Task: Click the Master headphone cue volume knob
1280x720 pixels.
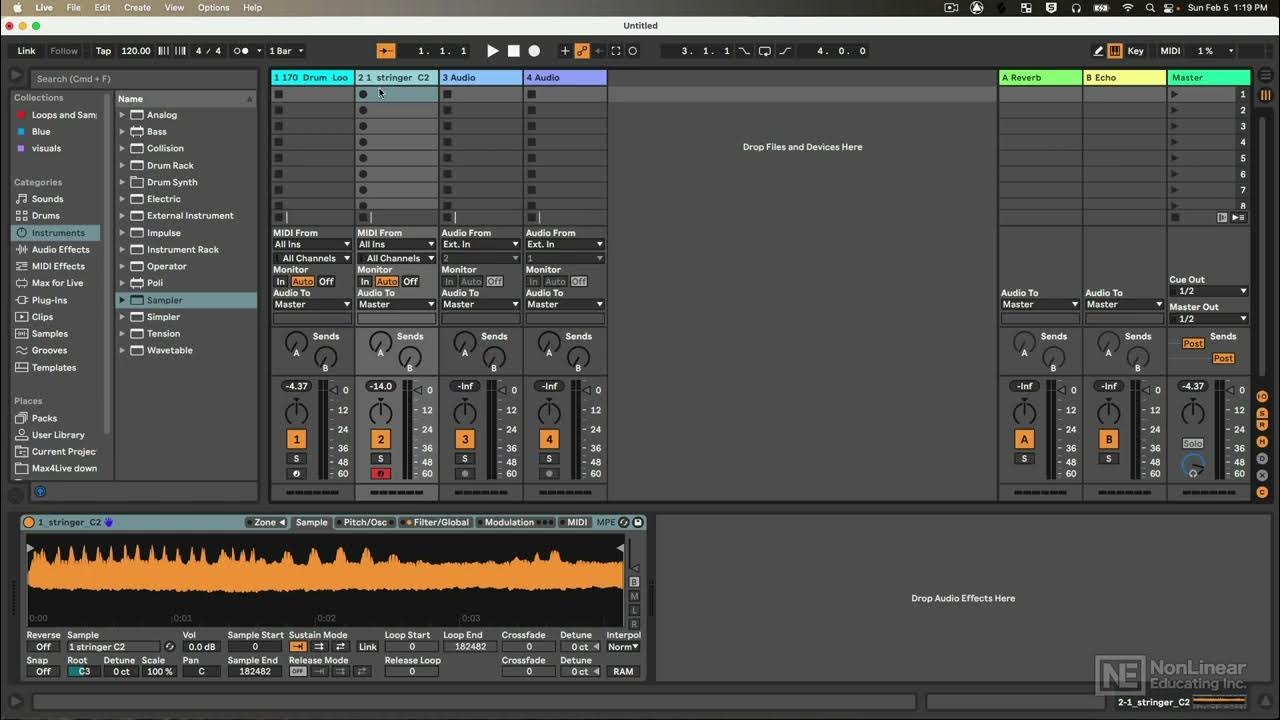Action: [1193, 465]
